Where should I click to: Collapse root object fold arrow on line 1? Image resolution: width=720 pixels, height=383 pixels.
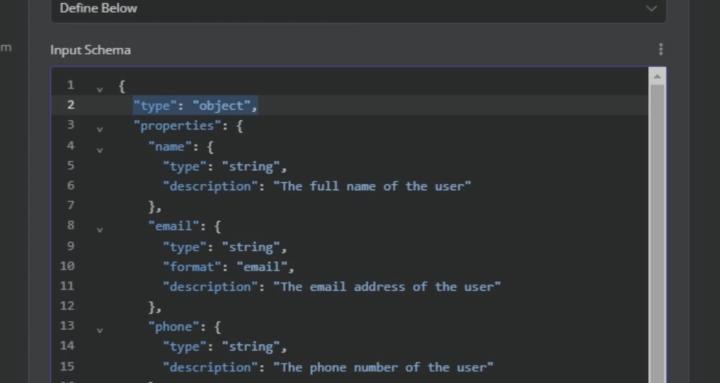pyautogui.click(x=100, y=89)
